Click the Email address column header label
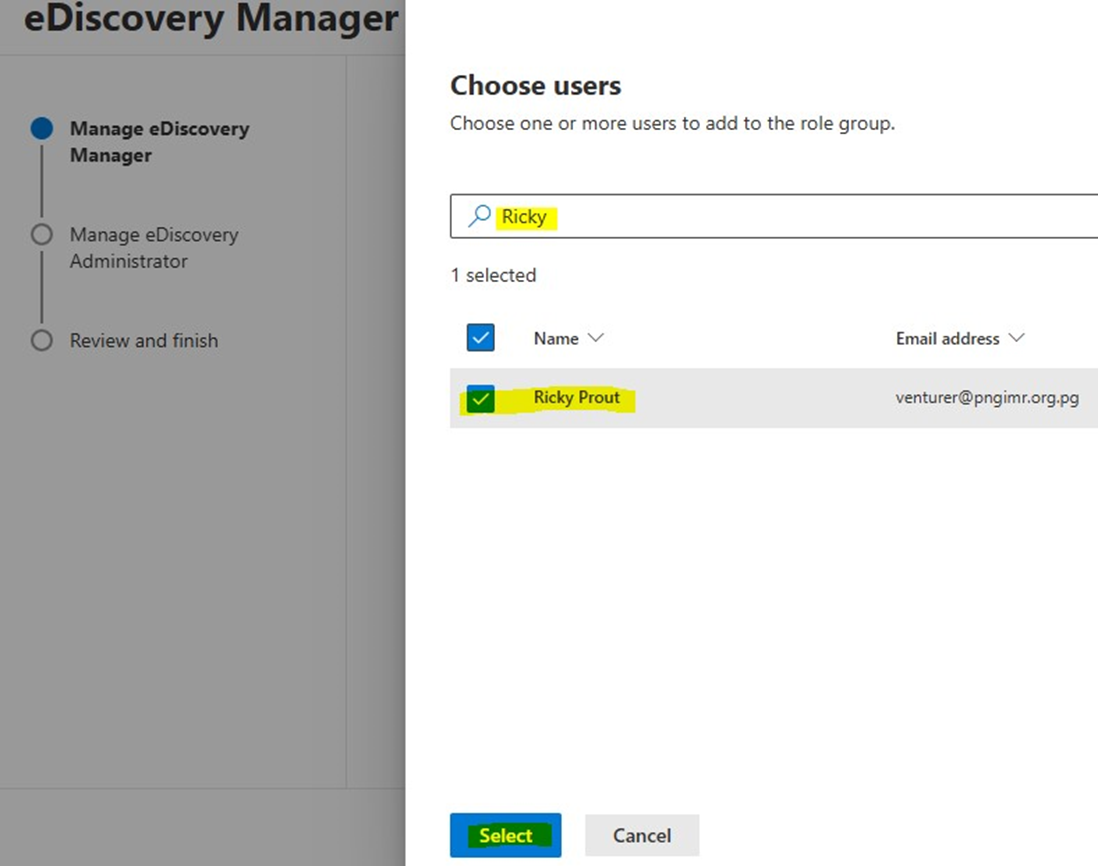Image resolution: width=1098 pixels, height=866 pixels. tap(947, 338)
